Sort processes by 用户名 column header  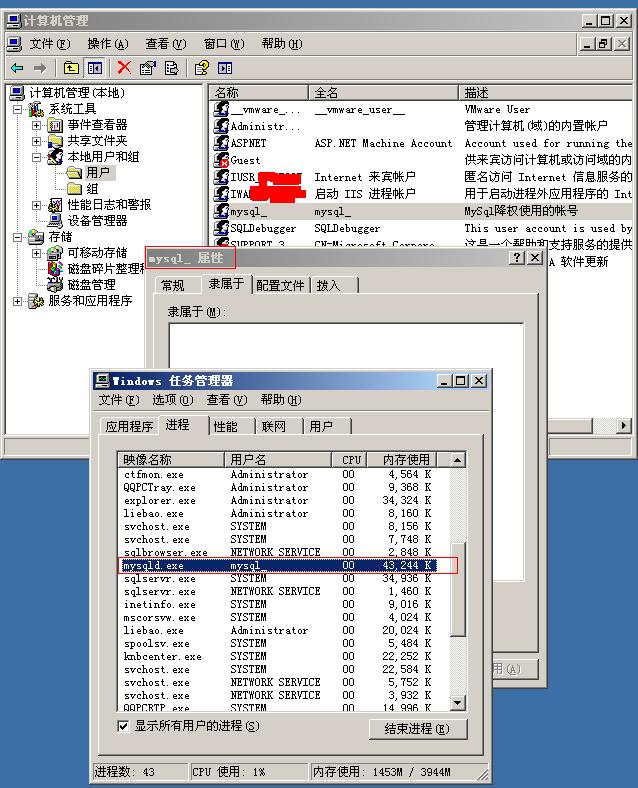point(278,459)
